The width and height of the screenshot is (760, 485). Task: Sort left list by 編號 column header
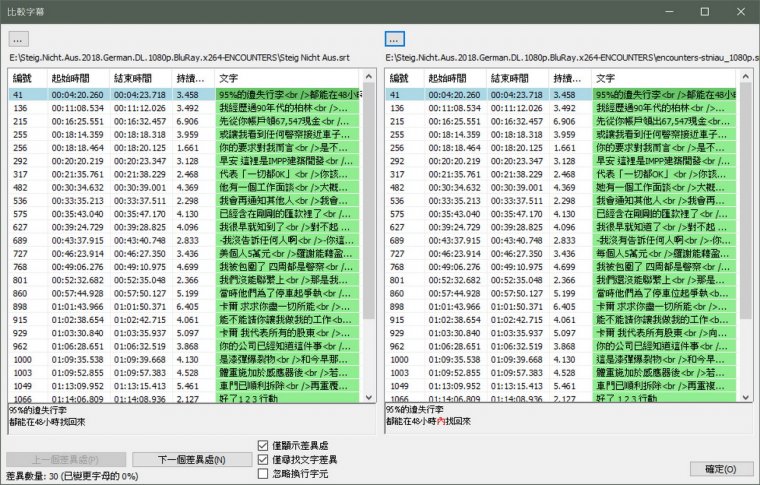[28, 78]
